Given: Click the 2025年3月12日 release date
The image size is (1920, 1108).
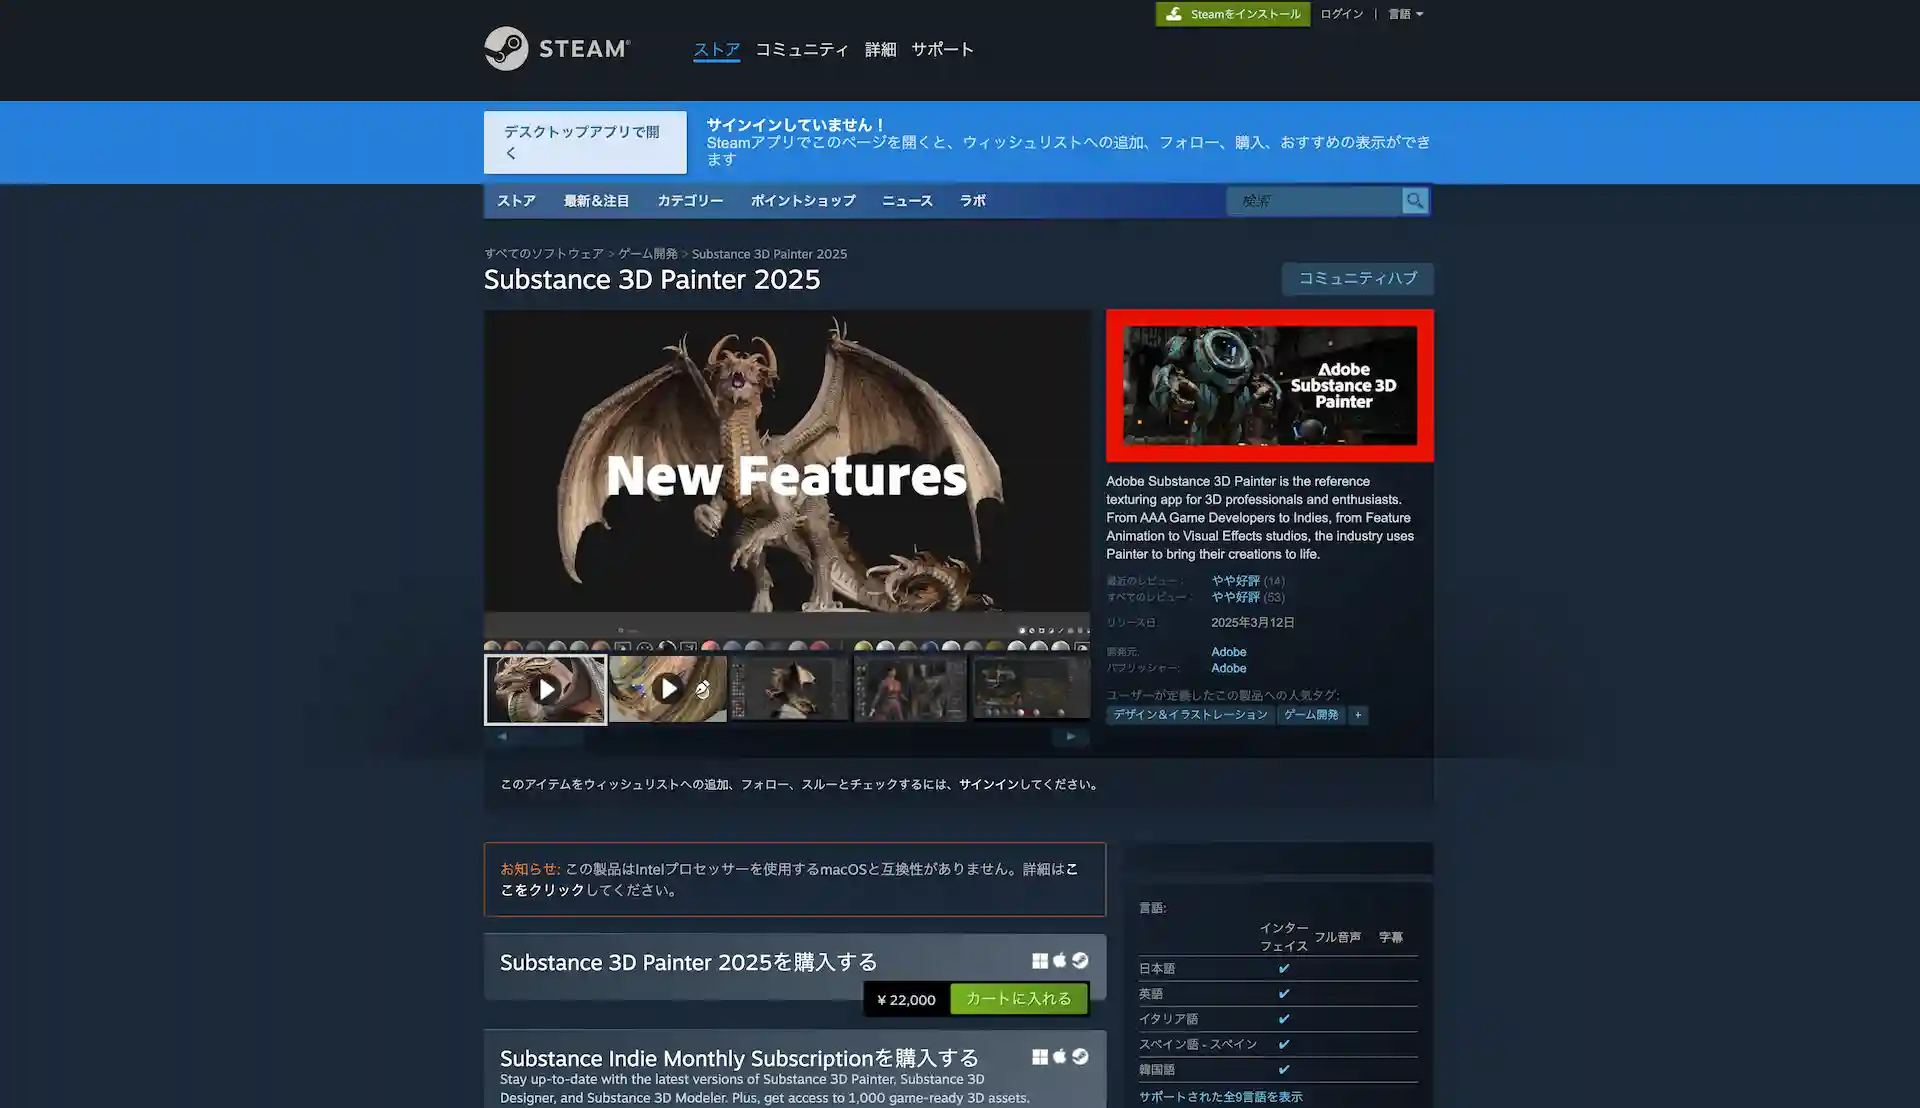Looking at the screenshot, I should [1252, 623].
